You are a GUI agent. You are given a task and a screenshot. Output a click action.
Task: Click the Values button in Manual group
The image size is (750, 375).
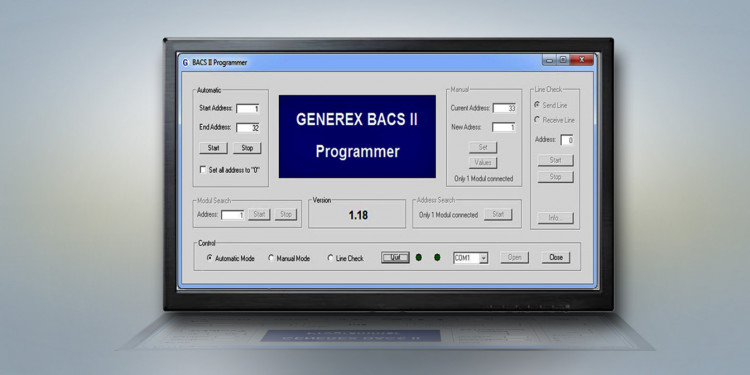(x=483, y=163)
